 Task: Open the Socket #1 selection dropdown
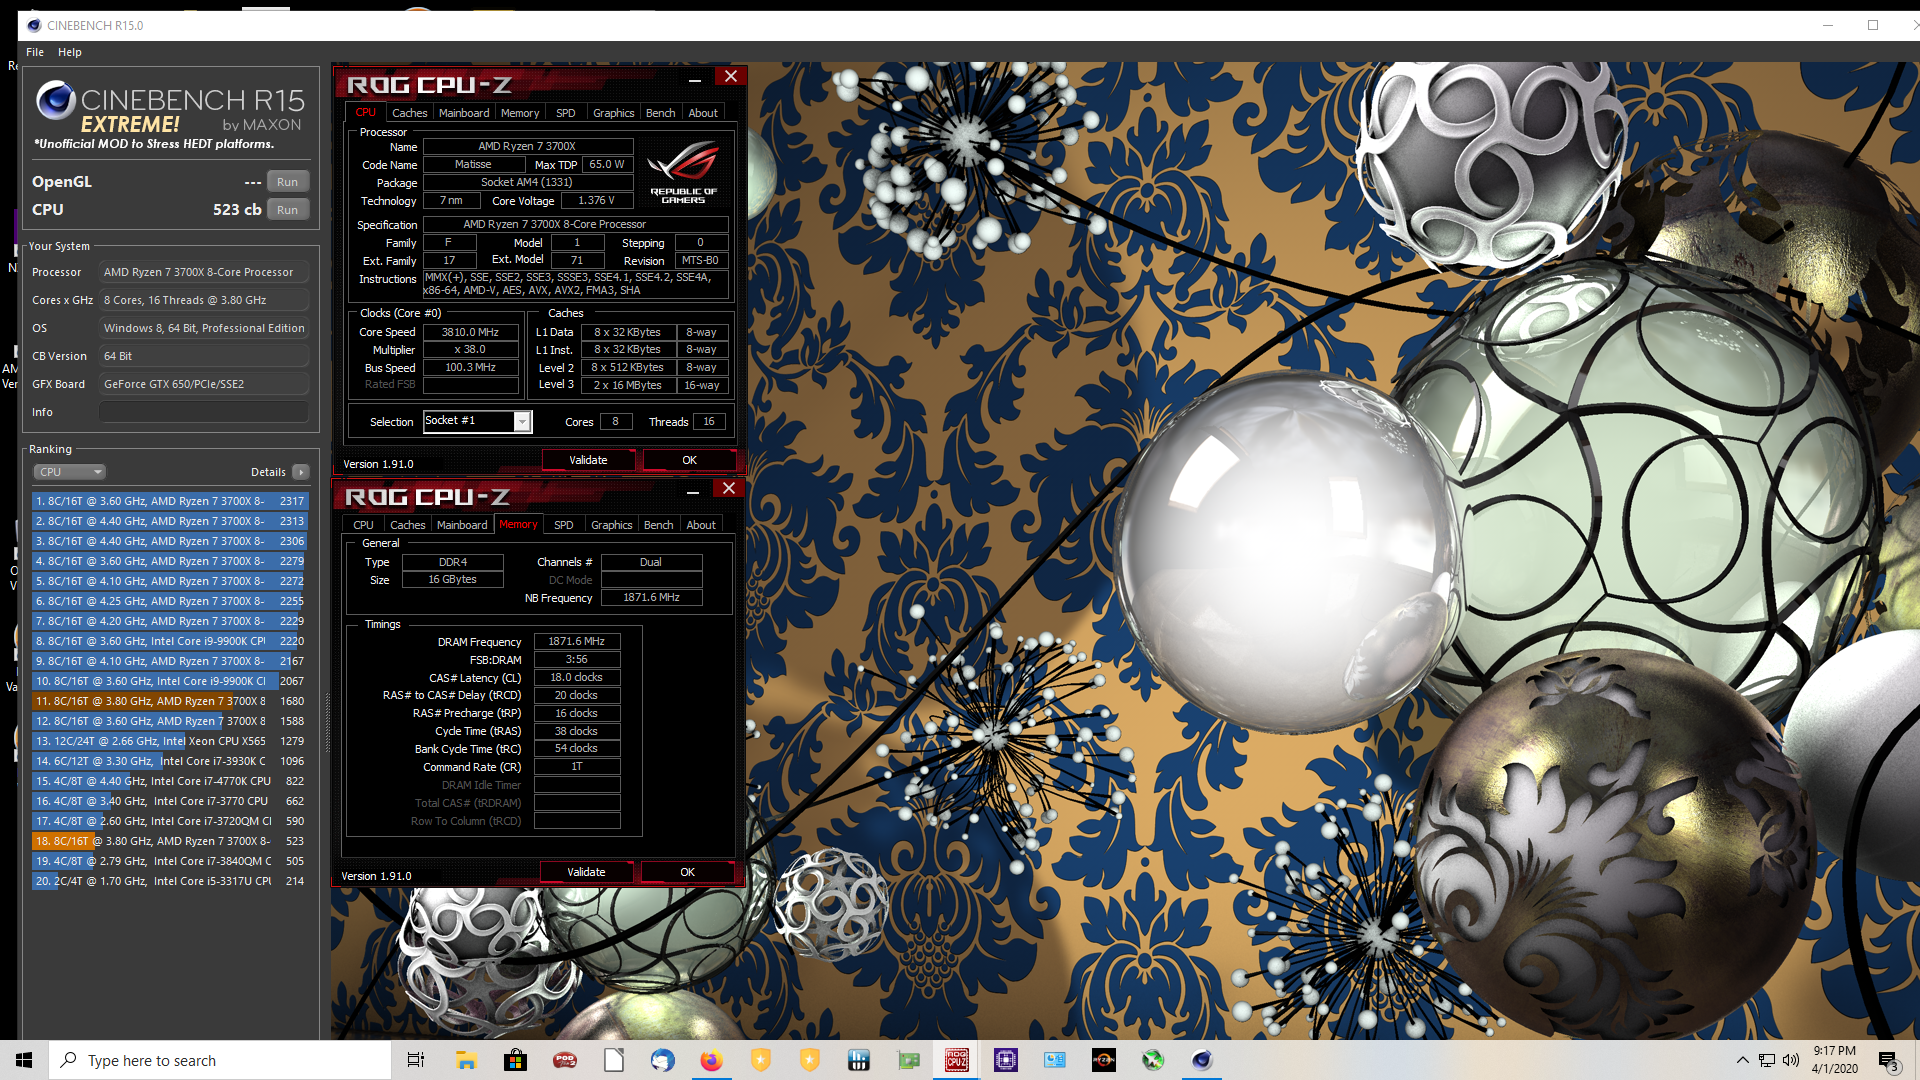point(477,421)
